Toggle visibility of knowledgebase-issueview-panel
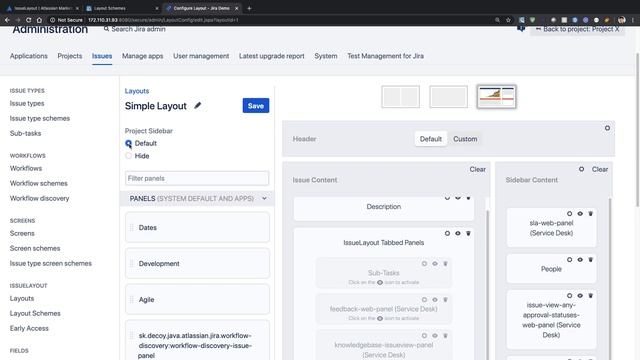Screen dimensions: 640x360 [x=435, y=336]
